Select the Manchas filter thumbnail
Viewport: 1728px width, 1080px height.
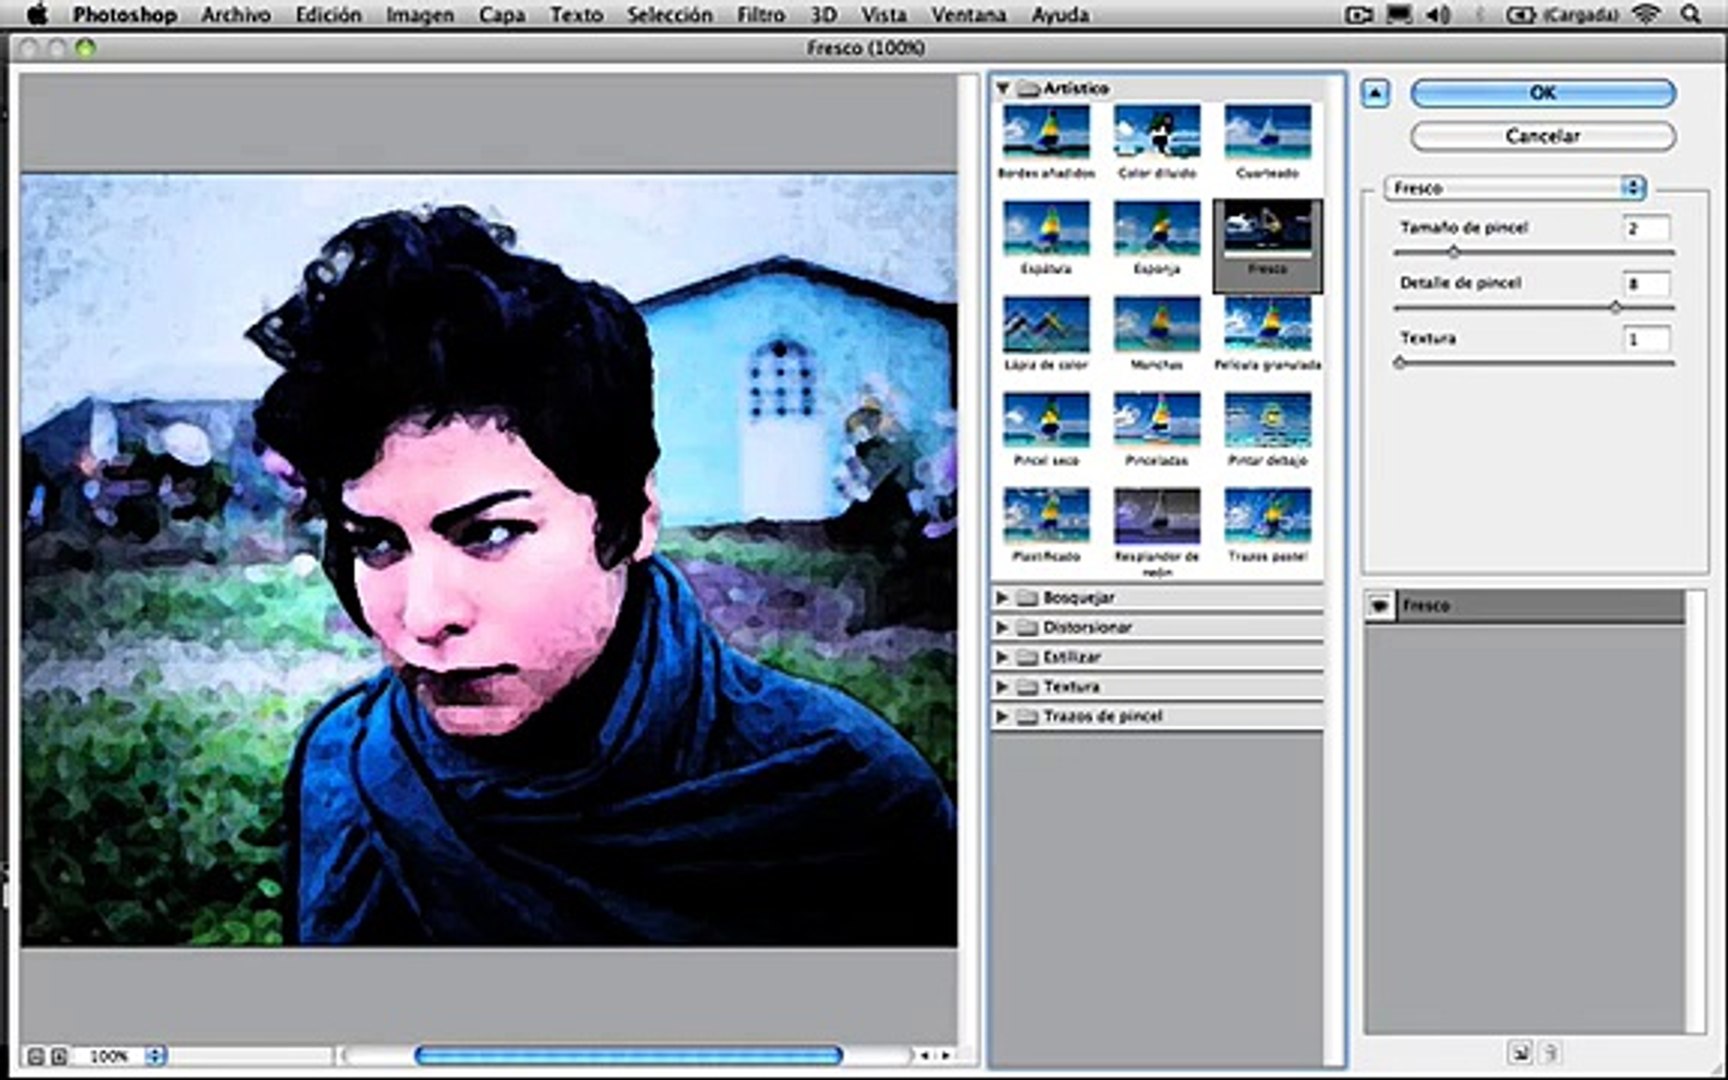click(1157, 324)
